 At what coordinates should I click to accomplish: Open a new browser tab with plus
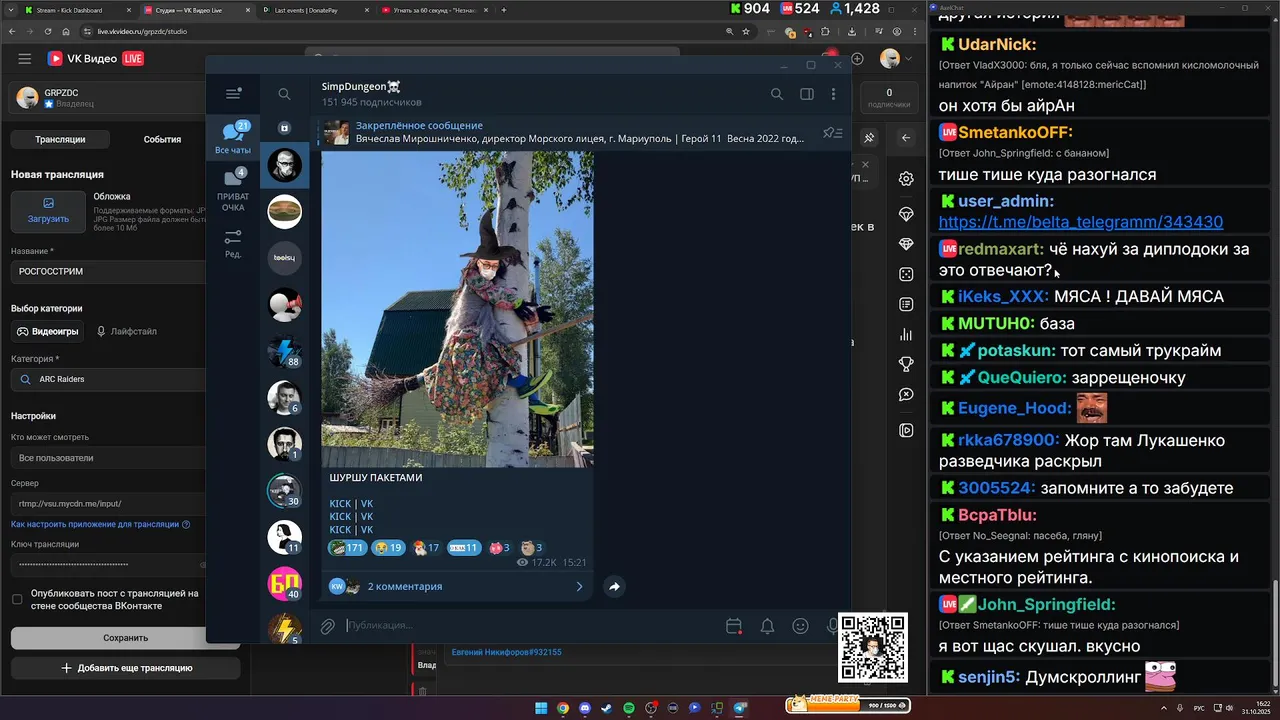point(504,10)
